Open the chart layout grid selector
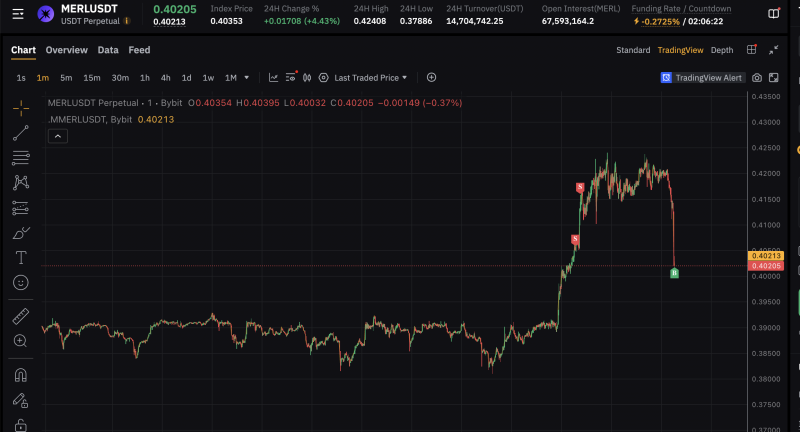 (751, 50)
